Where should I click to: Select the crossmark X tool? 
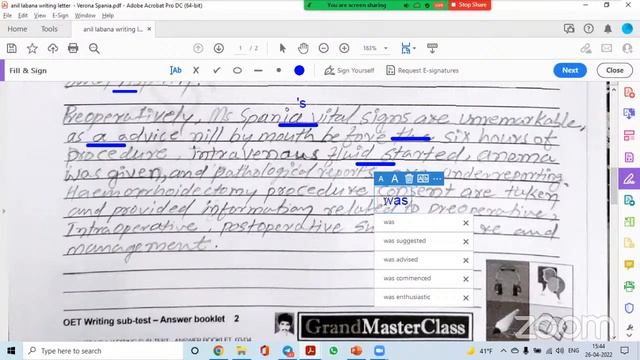pos(196,71)
